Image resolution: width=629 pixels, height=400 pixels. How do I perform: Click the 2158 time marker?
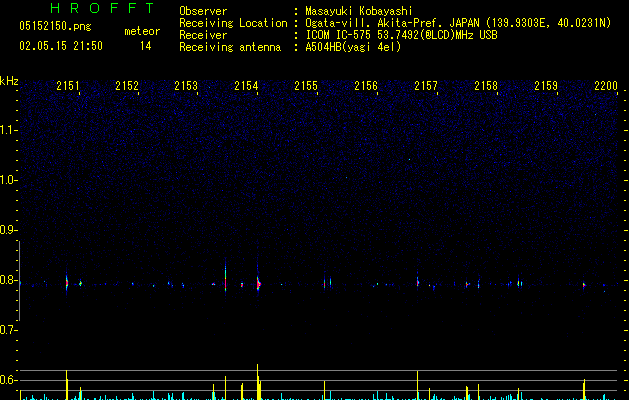[486, 85]
